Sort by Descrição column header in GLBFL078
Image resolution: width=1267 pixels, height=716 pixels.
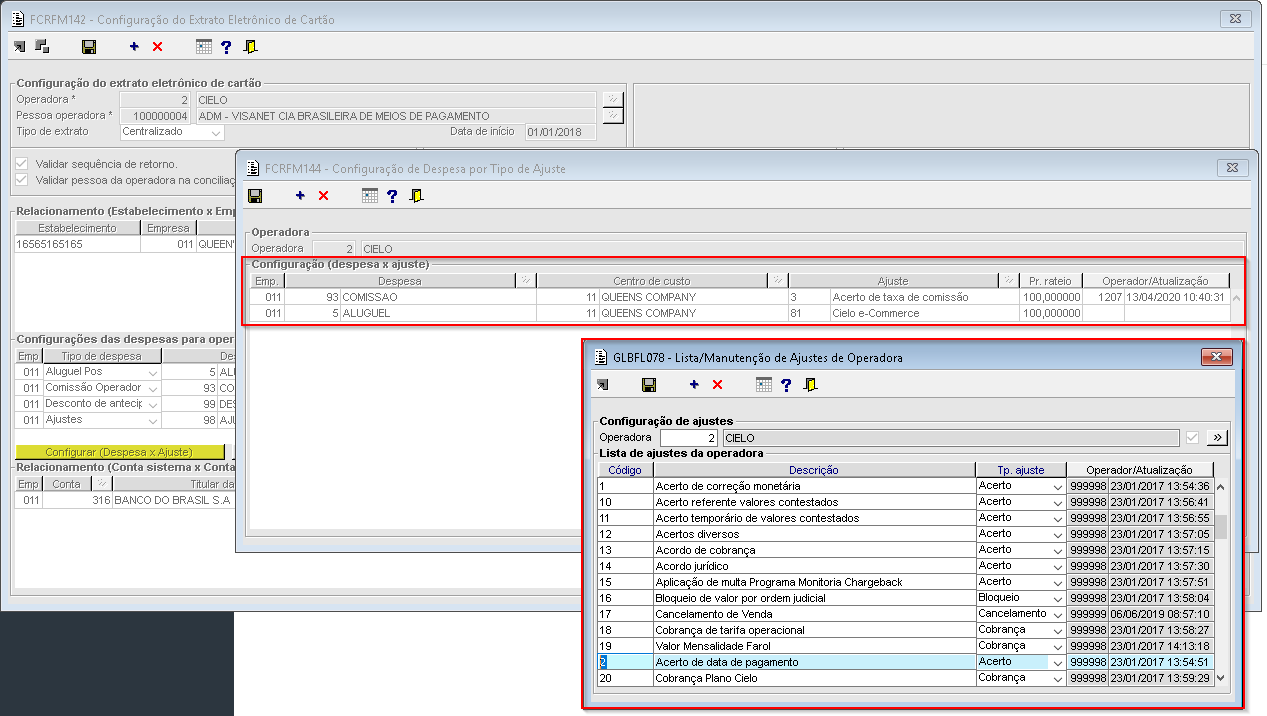tap(814, 470)
